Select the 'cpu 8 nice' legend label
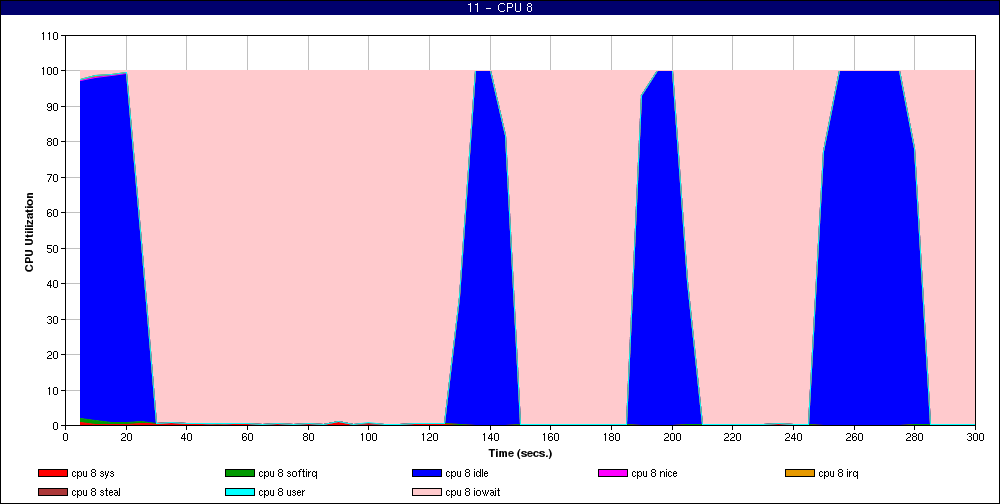The width and height of the screenshot is (1000, 504). pyautogui.click(x=654, y=473)
